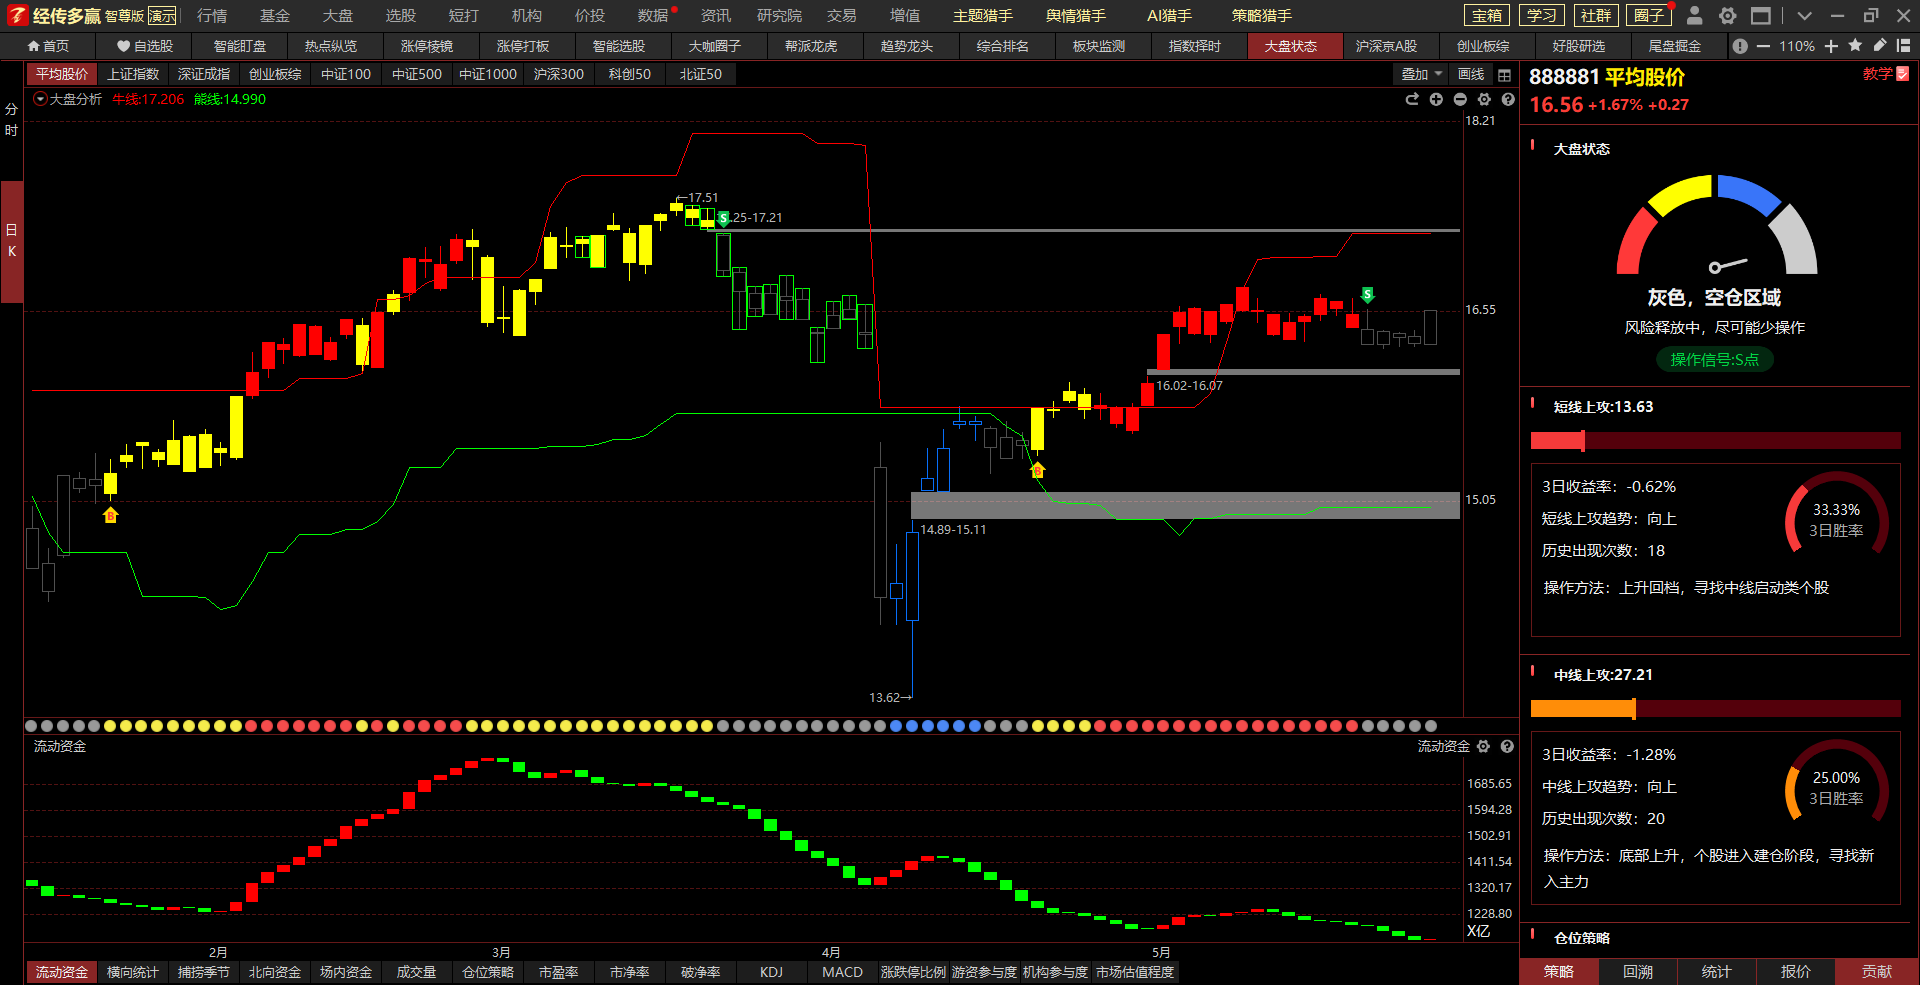Image resolution: width=1920 pixels, height=985 pixels.
Task: Open the 研究院 top menu
Action: tap(780, 16)
